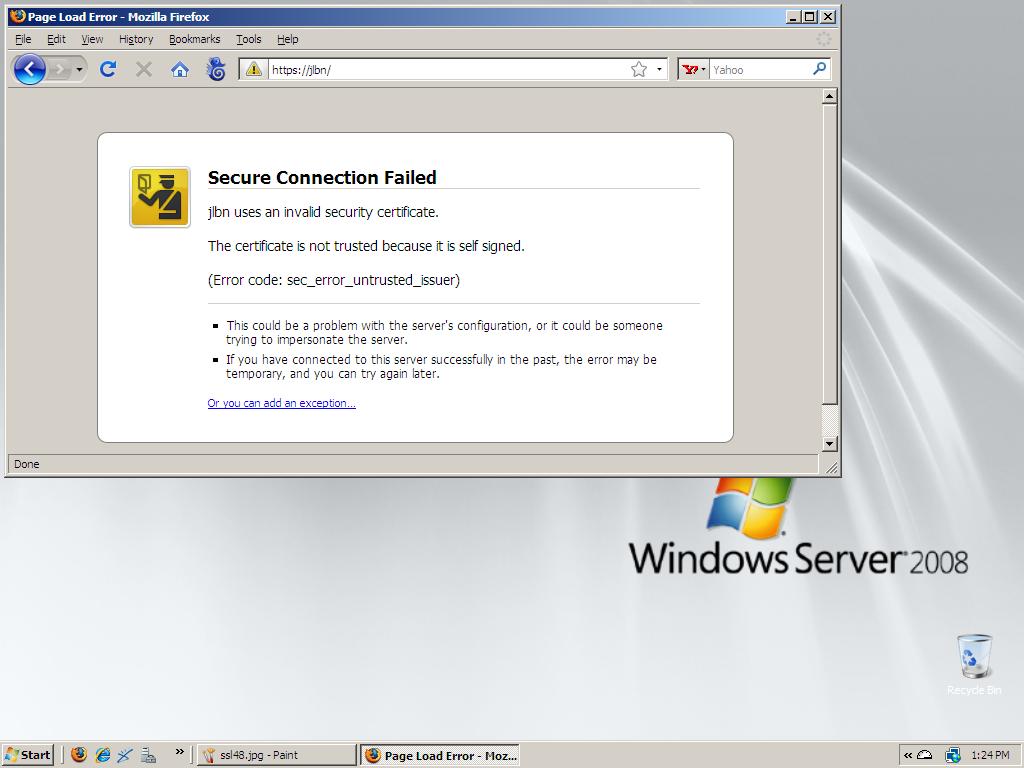Switch to ssl48.jpg - Paint taskbar button
1024x768 pixels.
276,755
